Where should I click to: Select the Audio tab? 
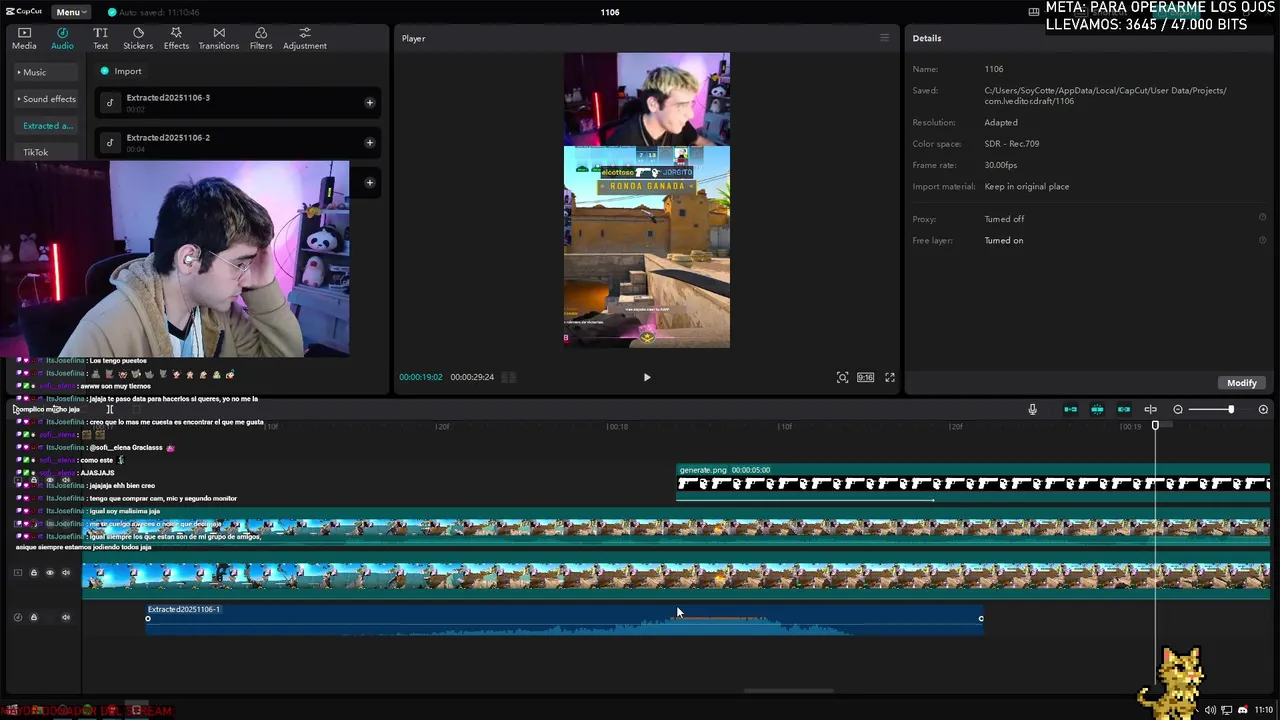pos(62,39)
